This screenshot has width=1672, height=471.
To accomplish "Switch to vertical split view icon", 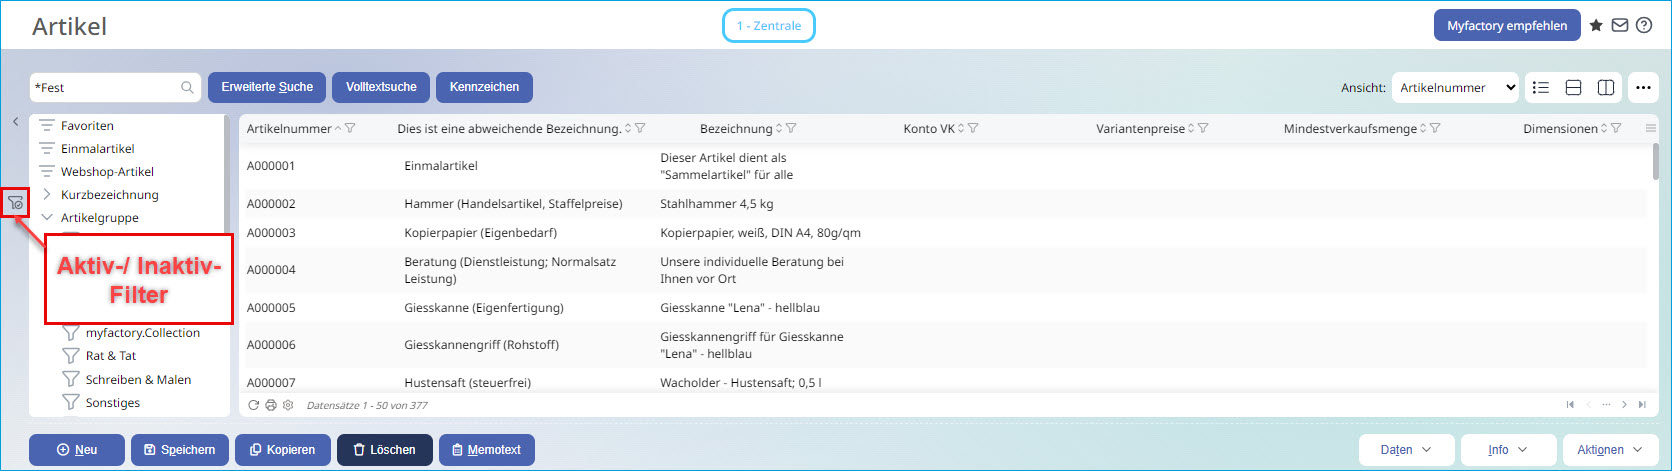I will (1606, 88).
